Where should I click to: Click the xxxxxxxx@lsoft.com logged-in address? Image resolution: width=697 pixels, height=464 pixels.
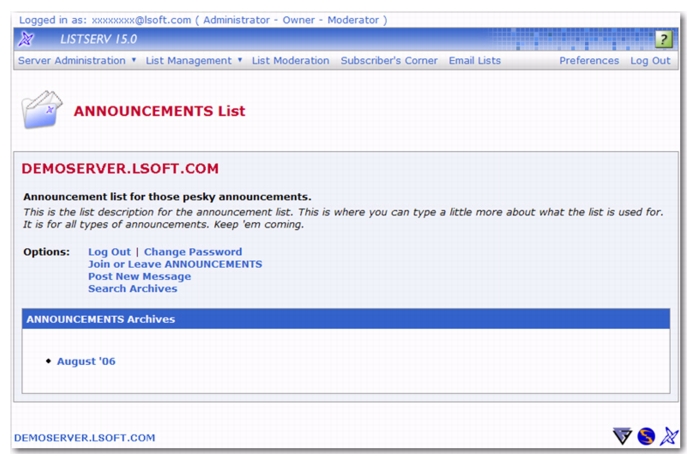pos(141,20)
